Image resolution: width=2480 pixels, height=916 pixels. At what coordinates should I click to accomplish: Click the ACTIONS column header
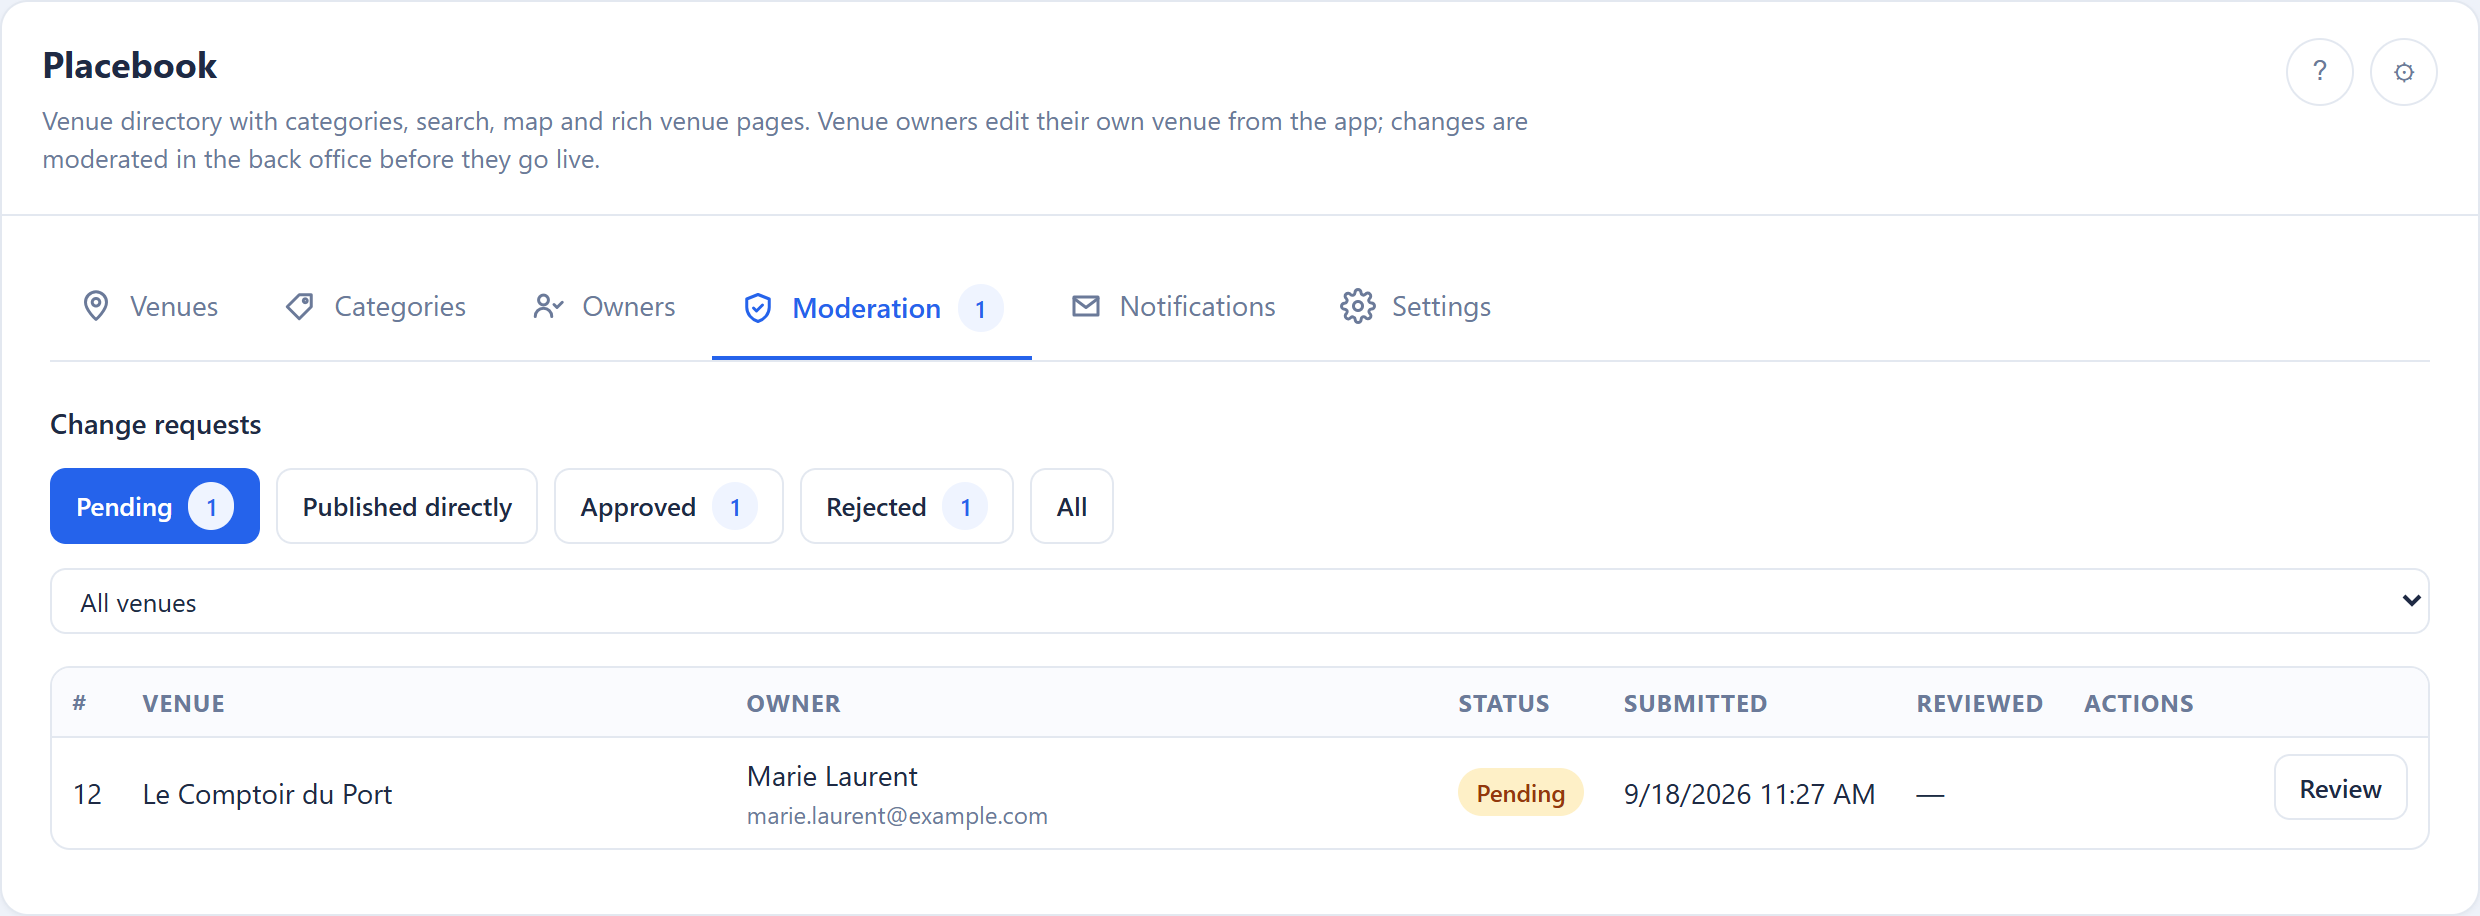(x=2138, y=703)
